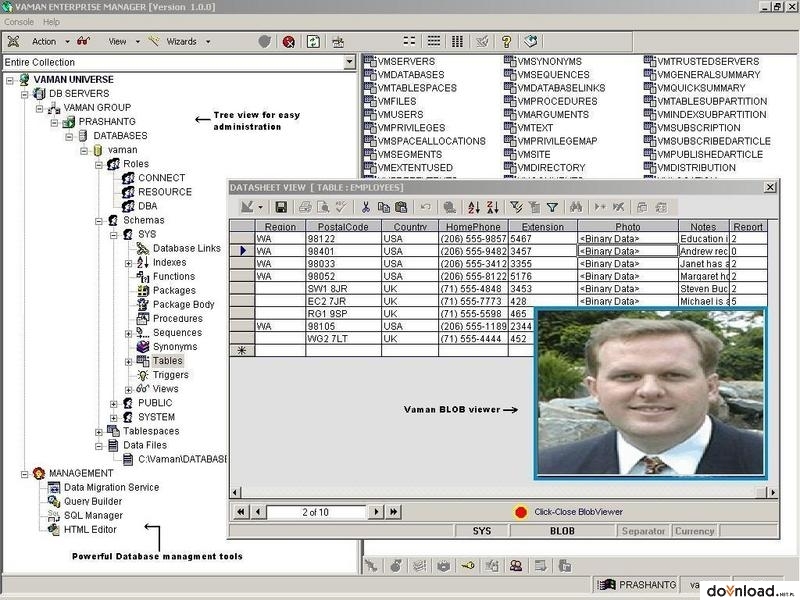This screenshot has width=800, height=600.
Task: Select Data Migration Service item
Action: pos(112,488)
